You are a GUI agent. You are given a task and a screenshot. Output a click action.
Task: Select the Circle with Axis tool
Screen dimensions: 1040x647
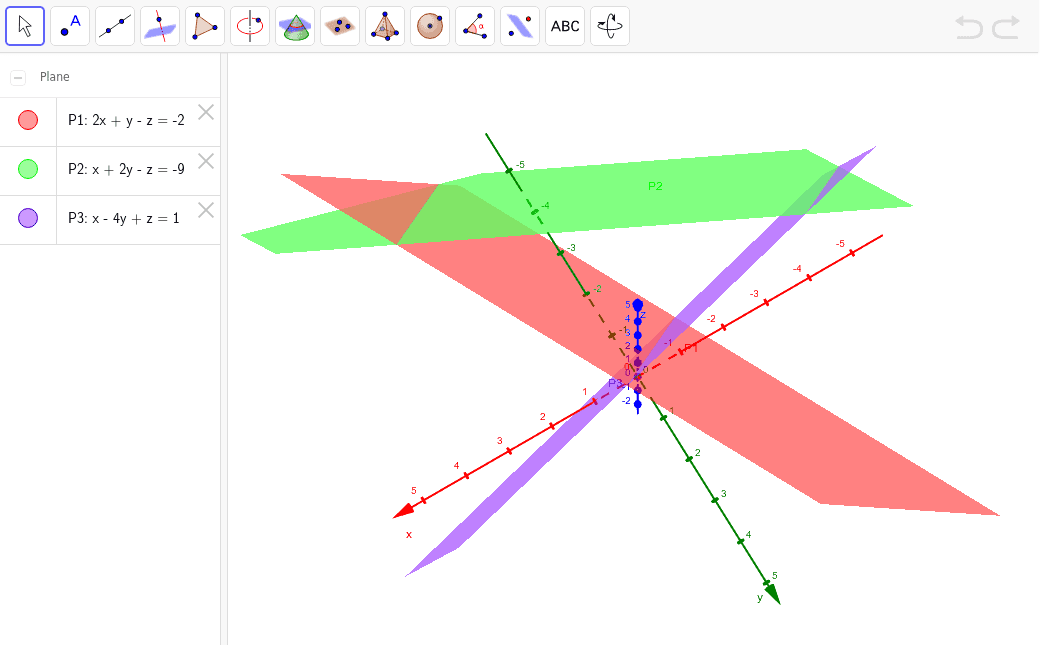click(x=249, y=26)
